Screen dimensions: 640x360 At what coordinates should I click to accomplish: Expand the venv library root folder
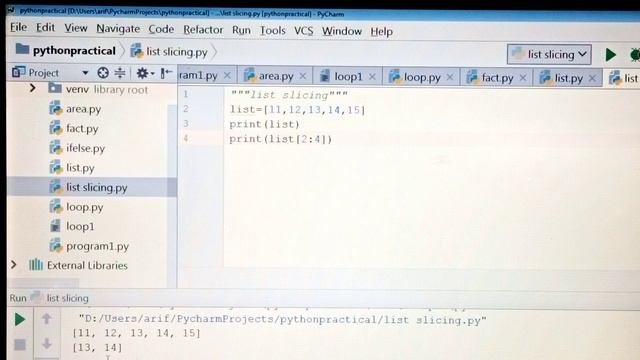pyautogui.click(x=32, y=88)
